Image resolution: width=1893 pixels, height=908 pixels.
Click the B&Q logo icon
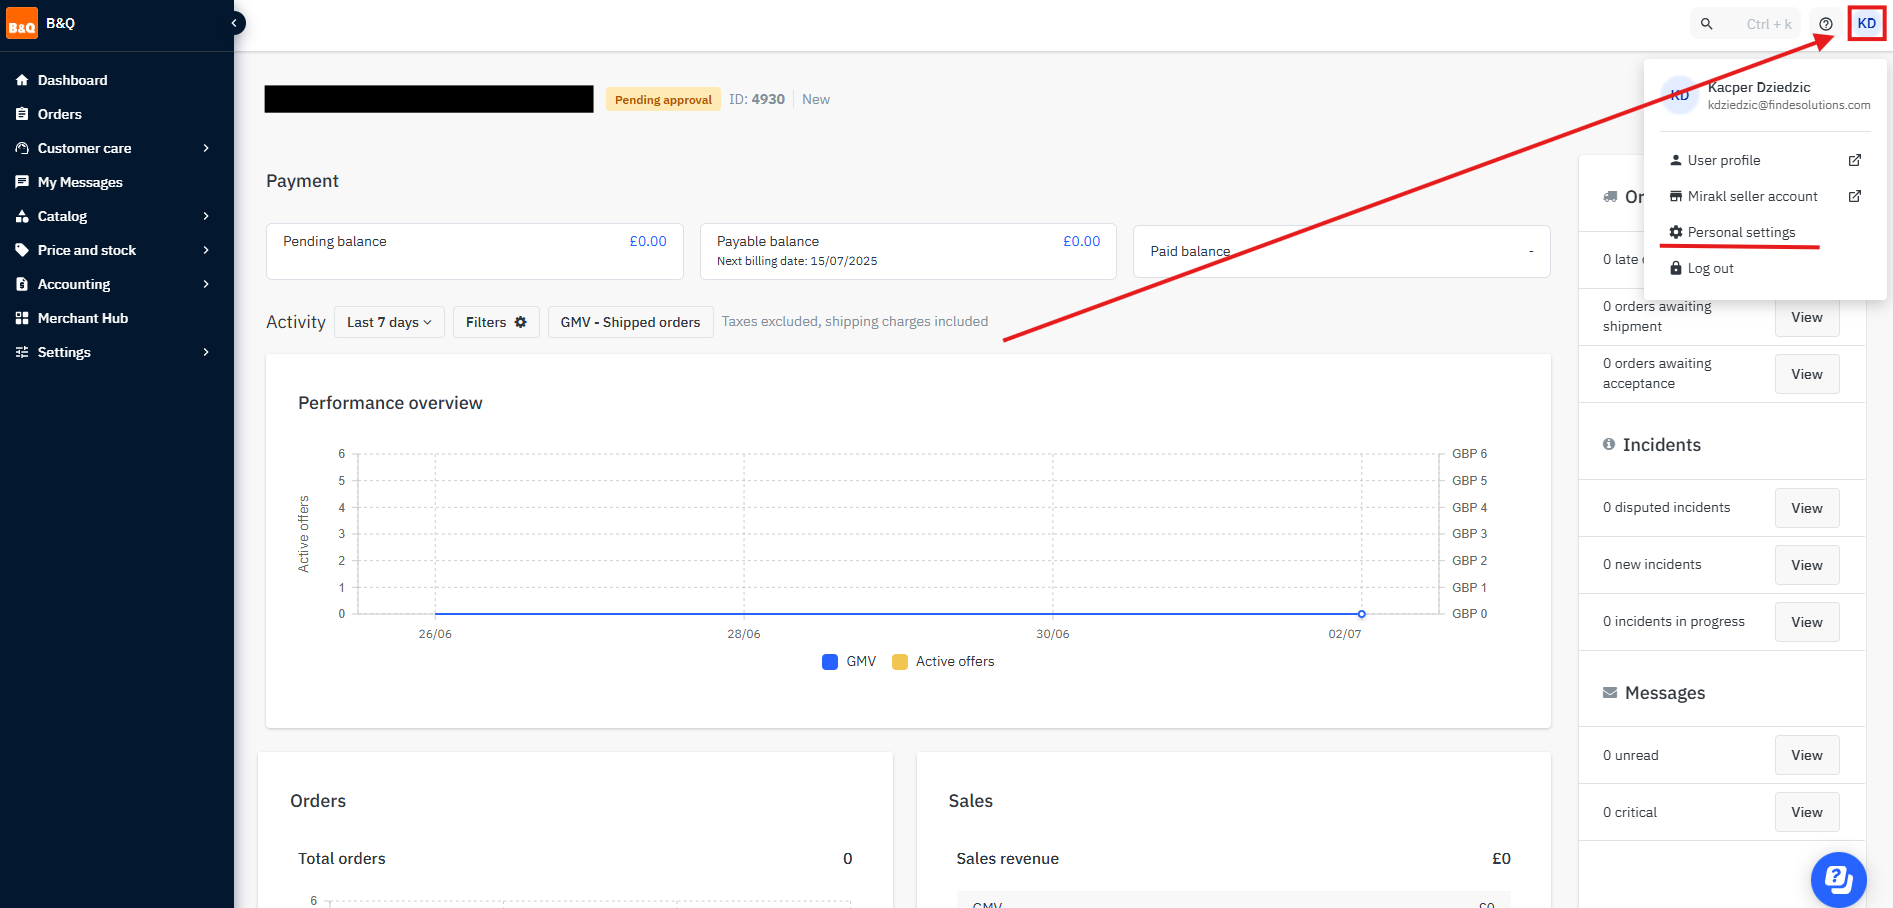point(22,24)
